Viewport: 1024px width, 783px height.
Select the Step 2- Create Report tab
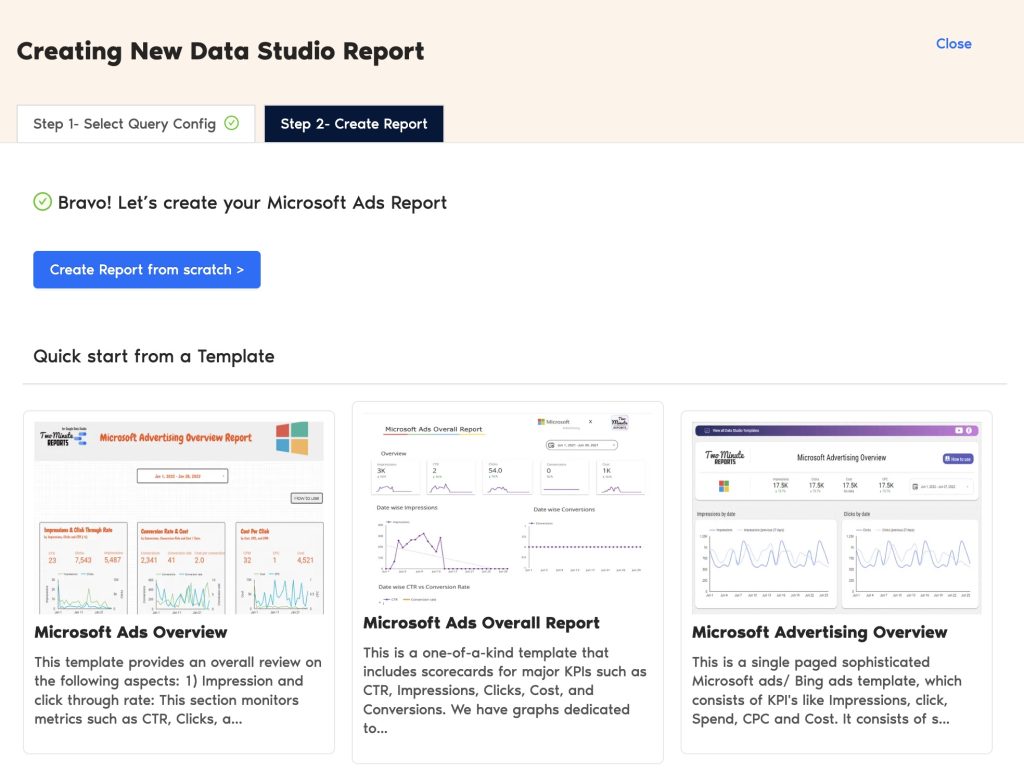[354, 123]
